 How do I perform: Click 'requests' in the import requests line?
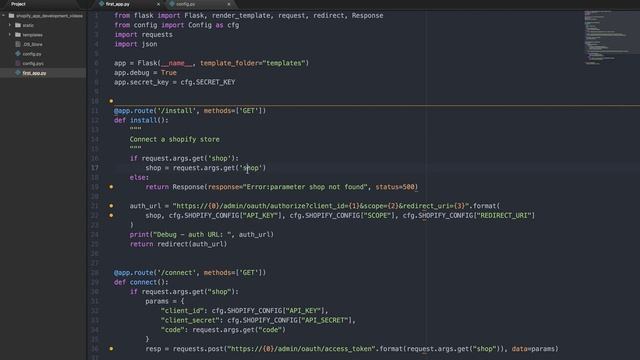point(157,35)
